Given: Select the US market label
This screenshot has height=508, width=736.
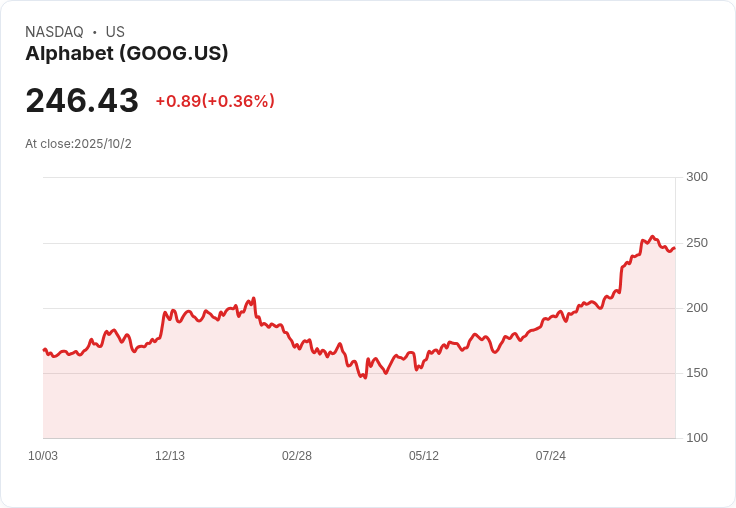Looking at the screenshot, I should pyautogui.click(x=115, y=32).
